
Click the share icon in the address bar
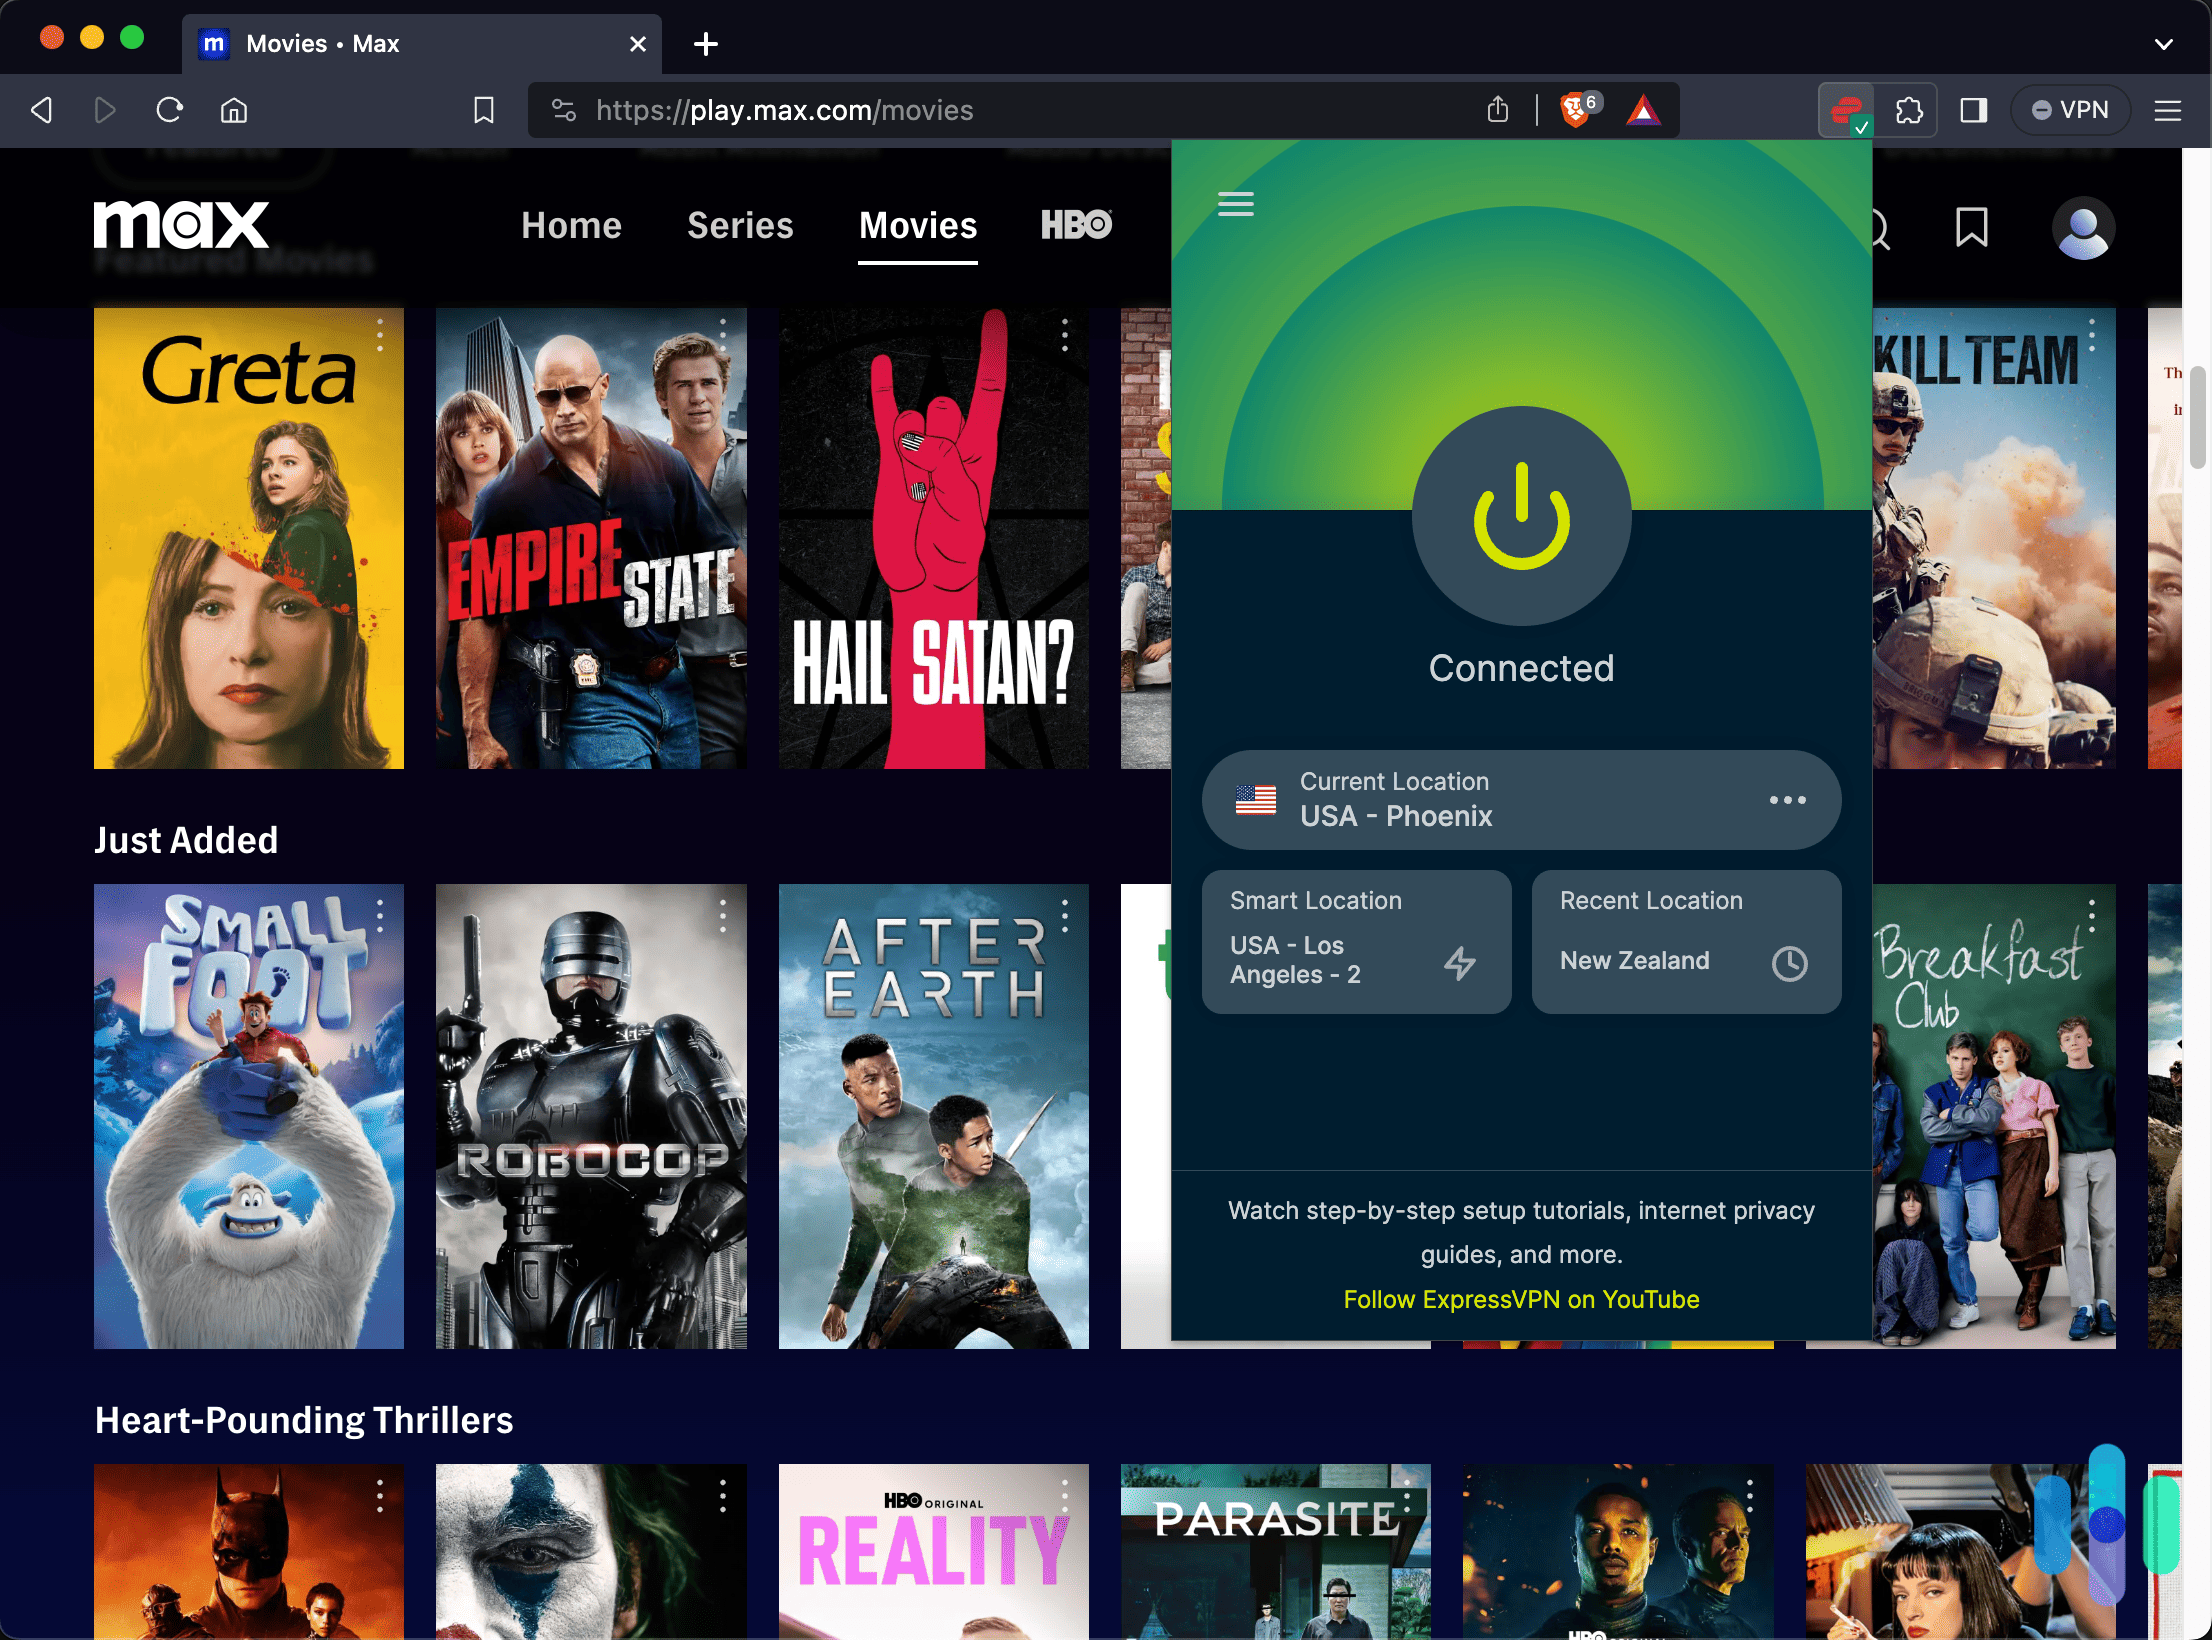[x=1498, y=110]
